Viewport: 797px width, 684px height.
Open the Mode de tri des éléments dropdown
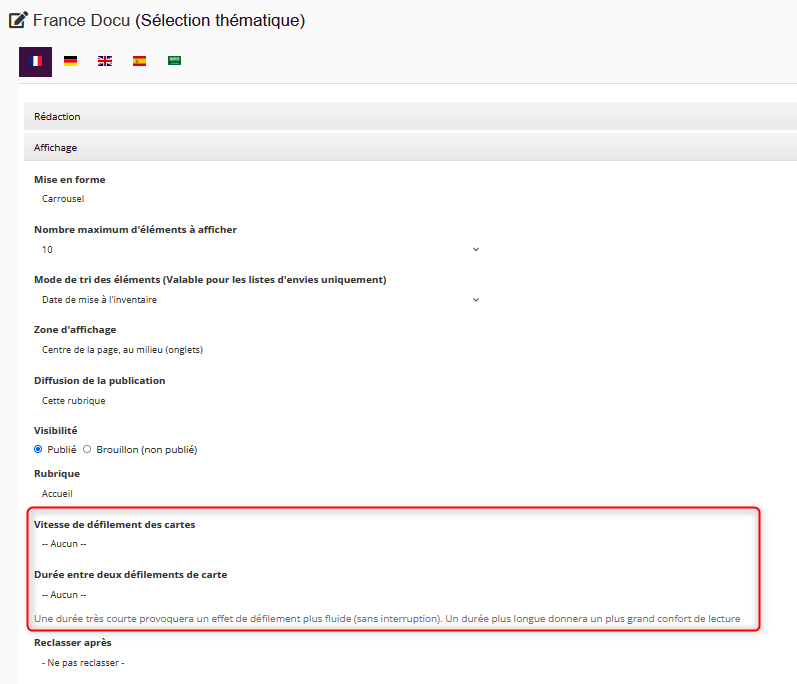(x=260, y=299)
